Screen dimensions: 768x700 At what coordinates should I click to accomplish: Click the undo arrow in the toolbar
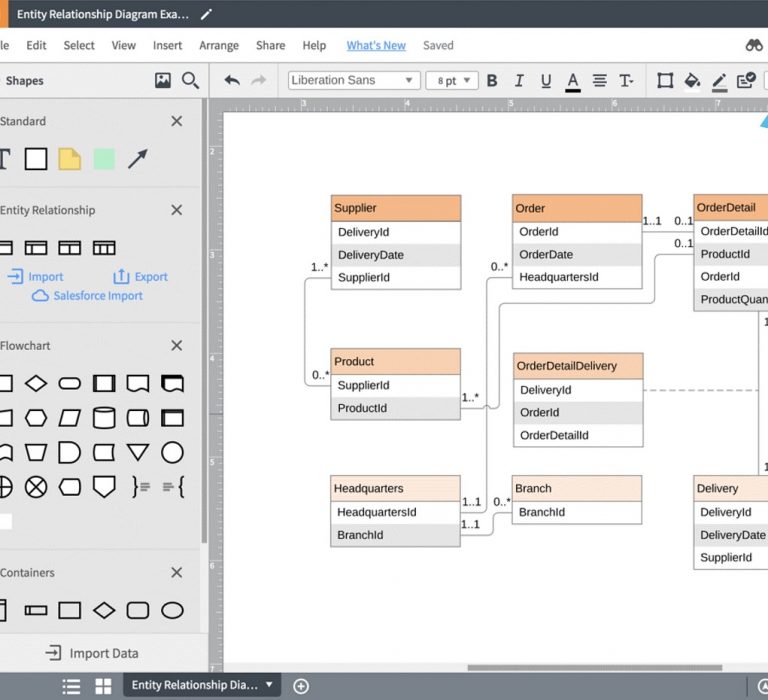tap(232, 81)
